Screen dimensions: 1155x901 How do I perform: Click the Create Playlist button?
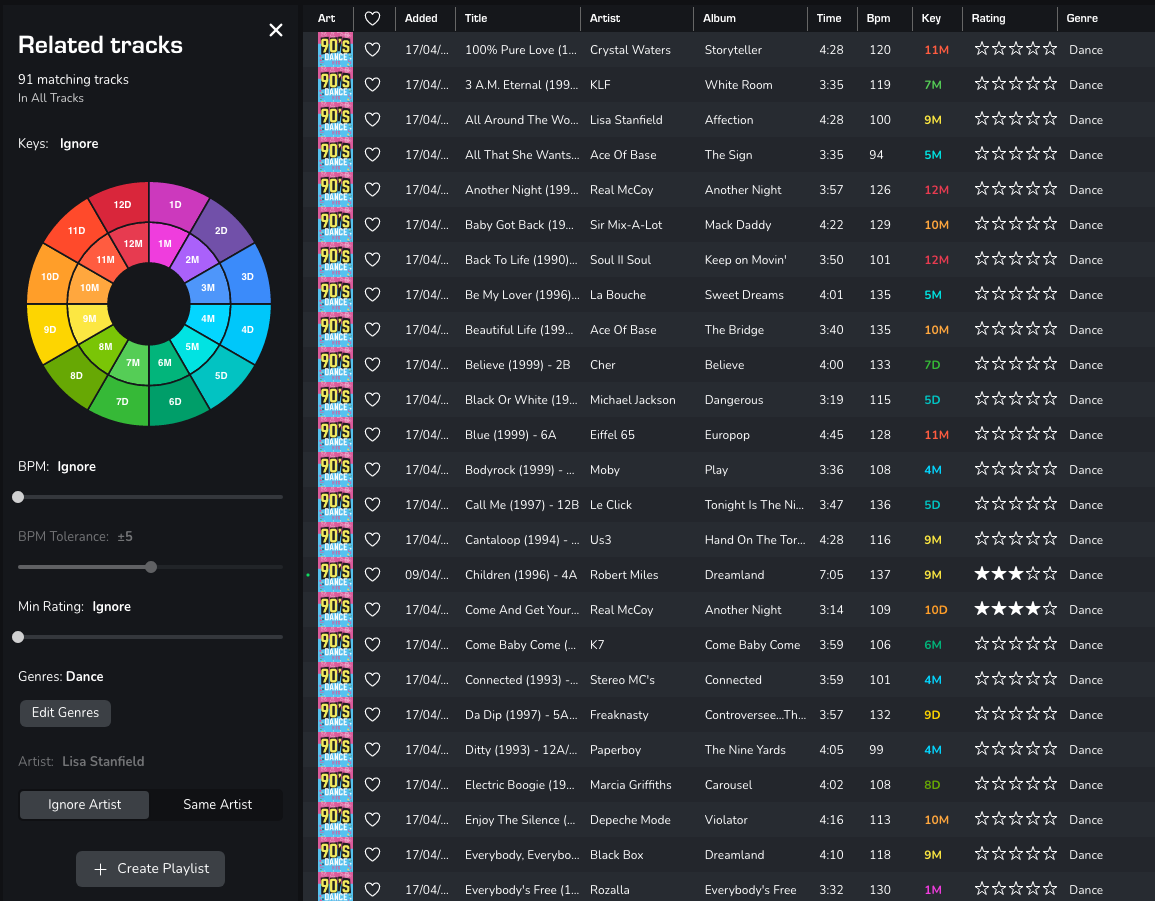[150, 869]
